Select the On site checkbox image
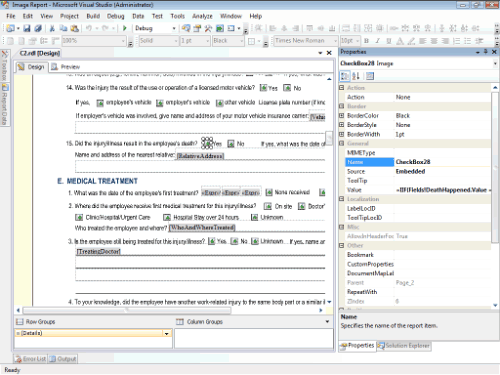Image resolution: width=500 pixels, height=375 pixels. pyautogui.click(x=268, y=206)
